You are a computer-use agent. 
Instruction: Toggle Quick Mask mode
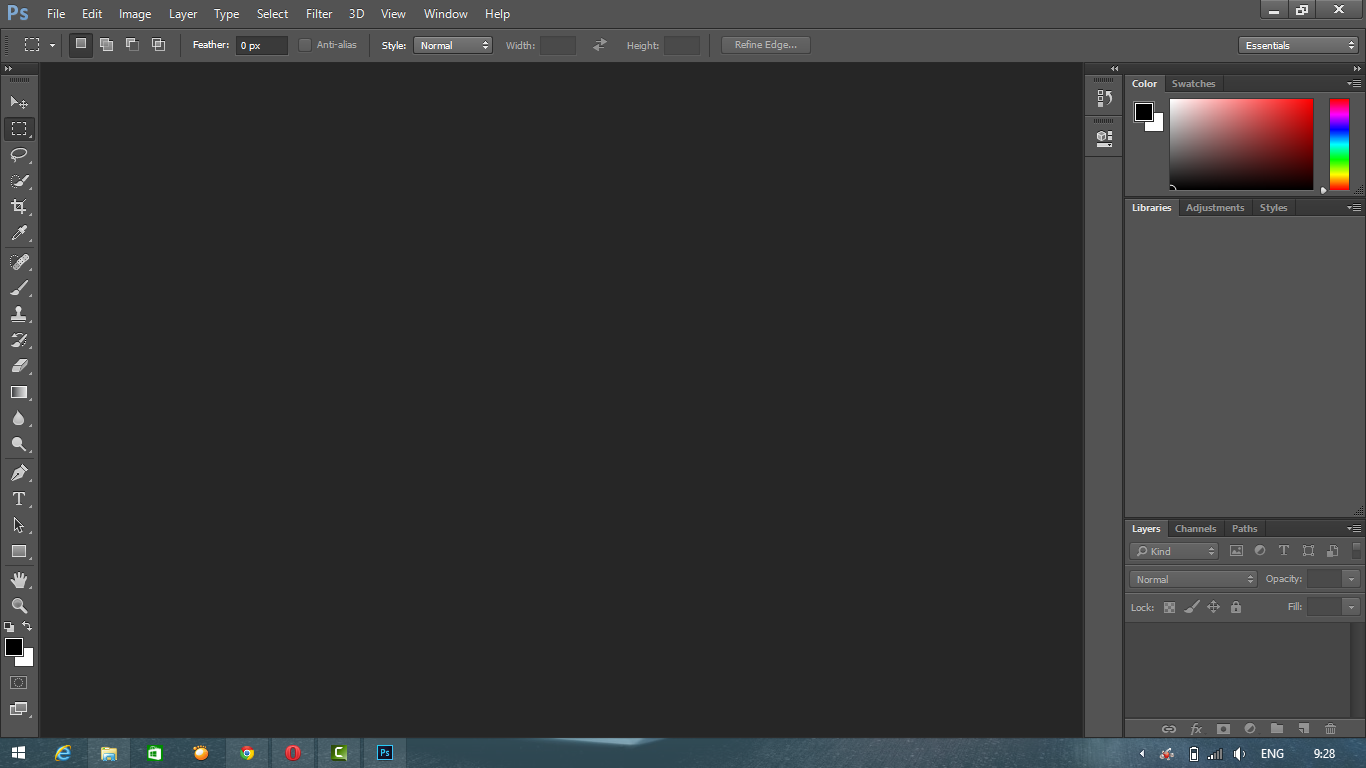coord(19,682)
